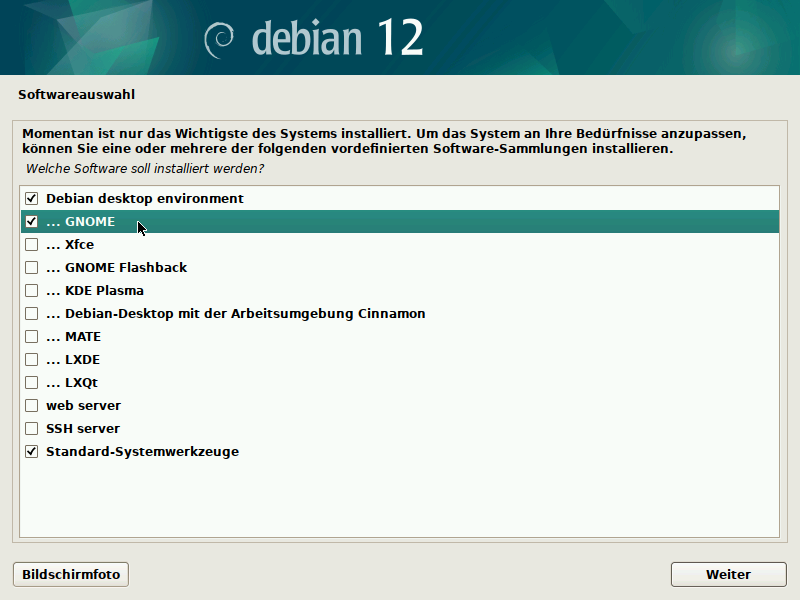This screenshot has width=800, height=600.
Task: Uncheck the GNOME checkbox
Action: [32, 221]
